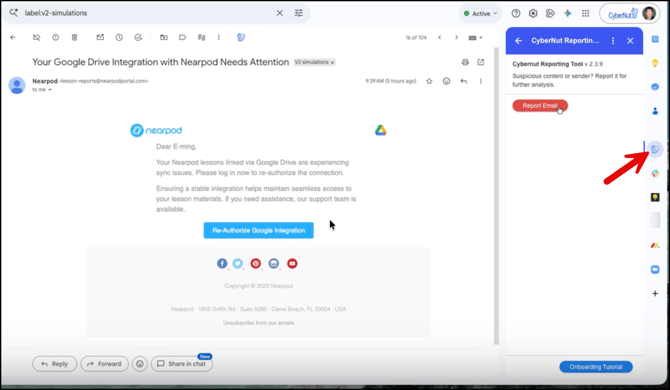Add email to Tasks

(x=138, y=38)
